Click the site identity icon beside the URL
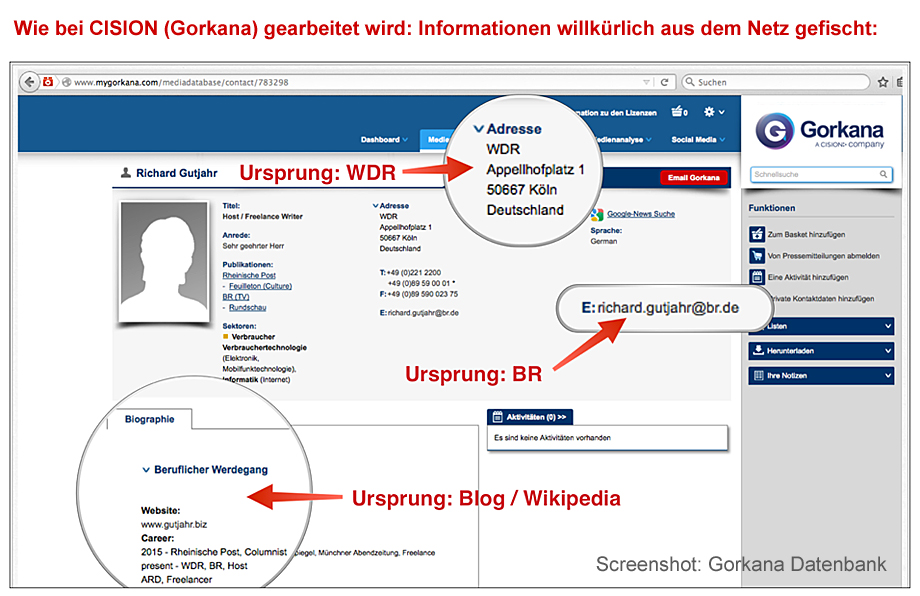 click(66, 82)
